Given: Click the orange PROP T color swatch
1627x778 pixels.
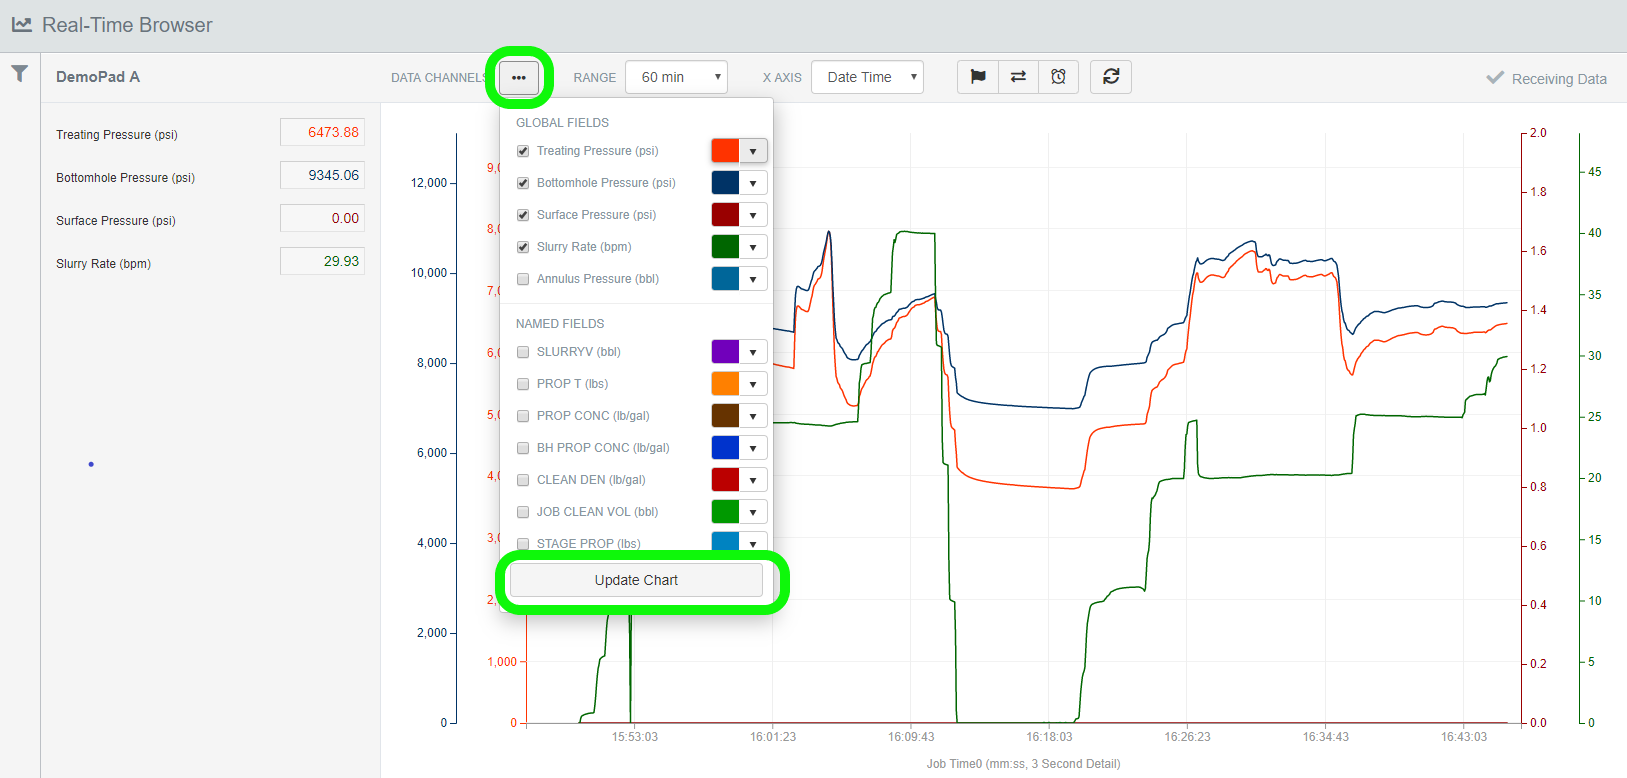Looking at the screenshot, I should (725, 384).
